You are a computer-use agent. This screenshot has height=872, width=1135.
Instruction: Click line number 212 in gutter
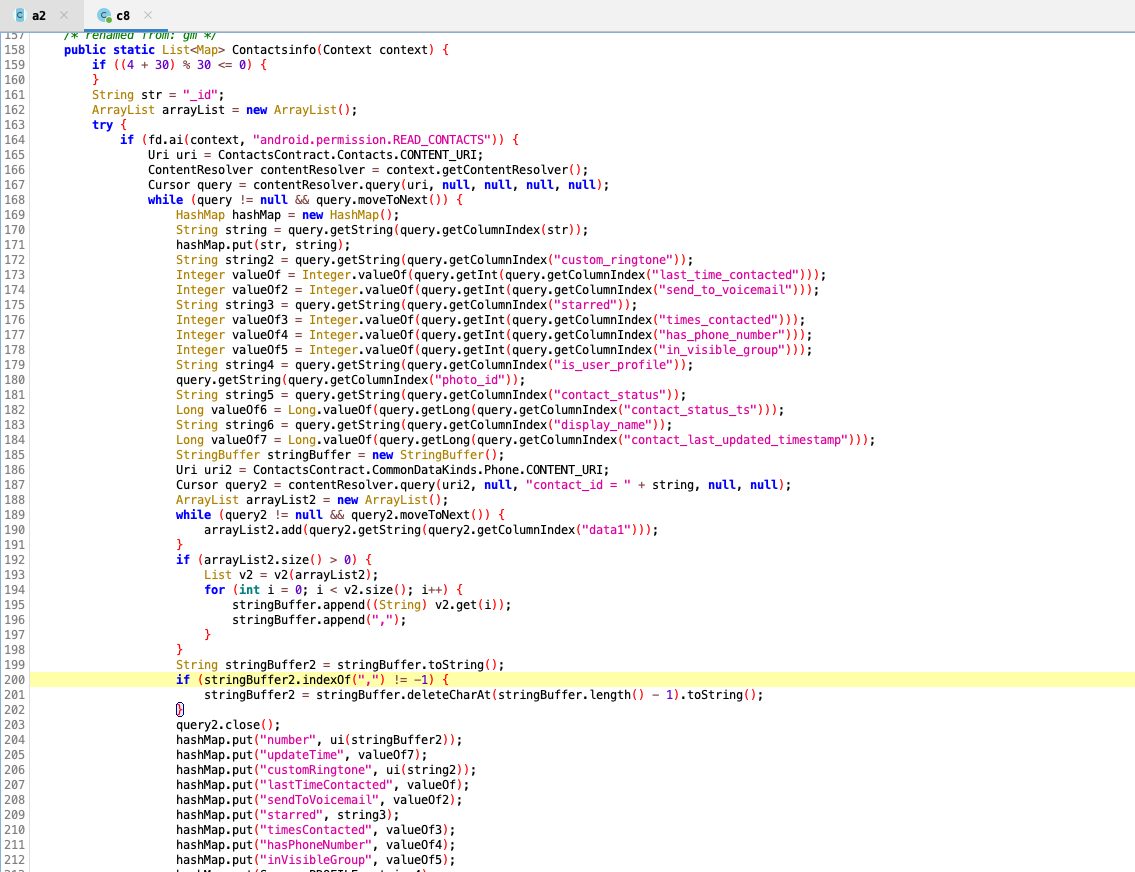click(x=14, y=860)
